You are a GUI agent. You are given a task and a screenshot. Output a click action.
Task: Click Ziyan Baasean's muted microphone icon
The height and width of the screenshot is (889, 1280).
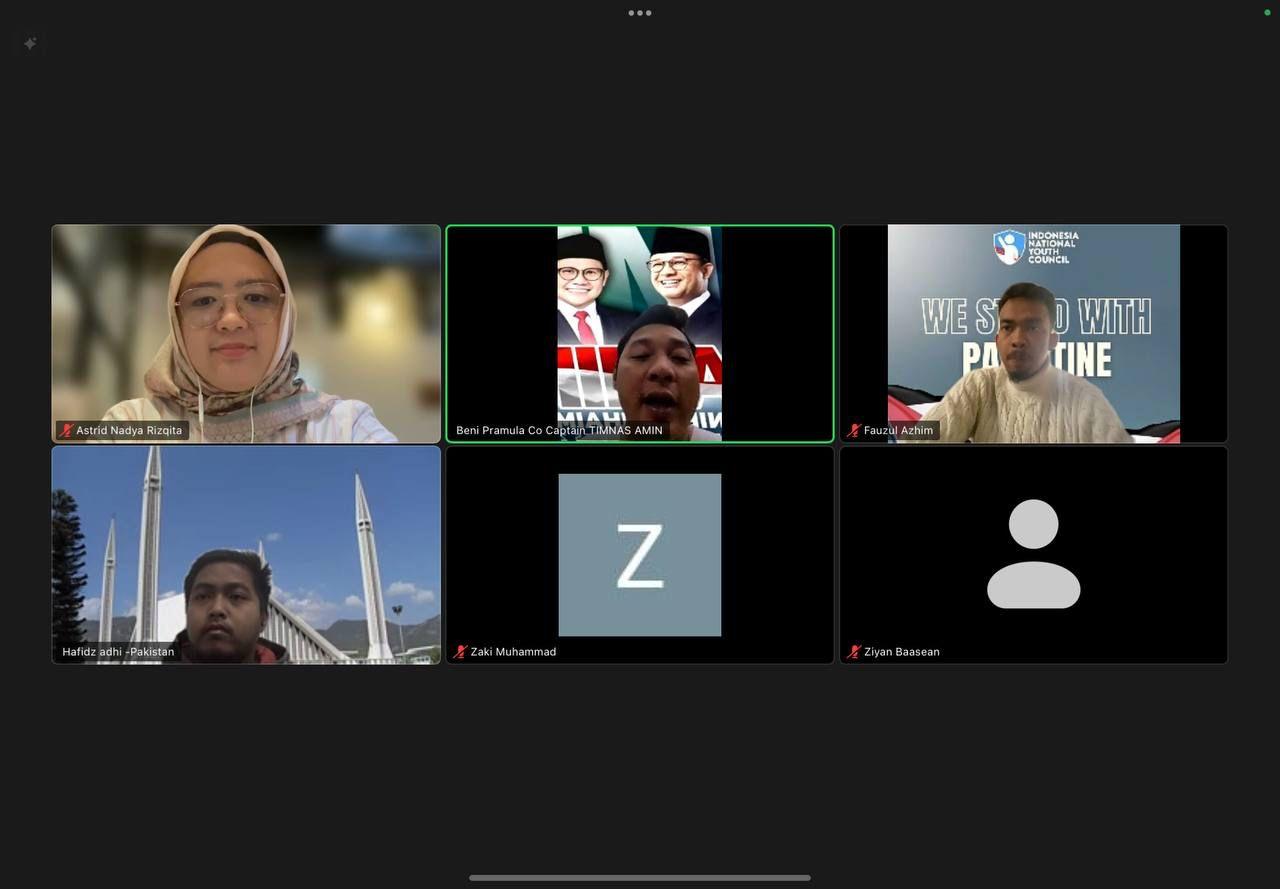point(854,652)
